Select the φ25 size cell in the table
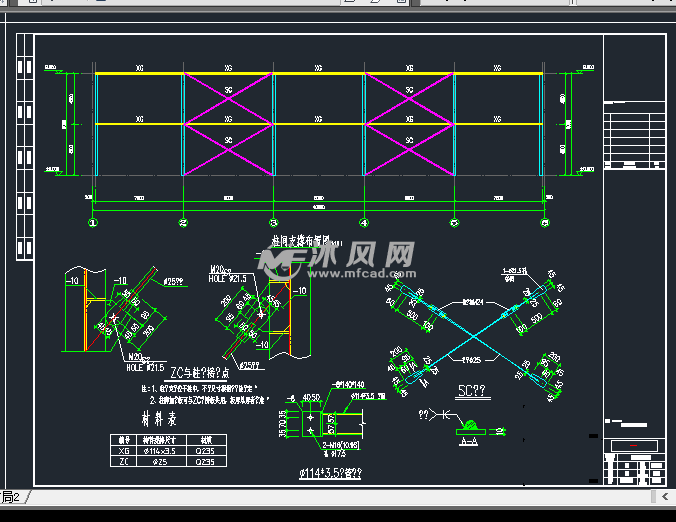Image resolution: width=676 pixels, height=522 pixels. coord(159,462)
